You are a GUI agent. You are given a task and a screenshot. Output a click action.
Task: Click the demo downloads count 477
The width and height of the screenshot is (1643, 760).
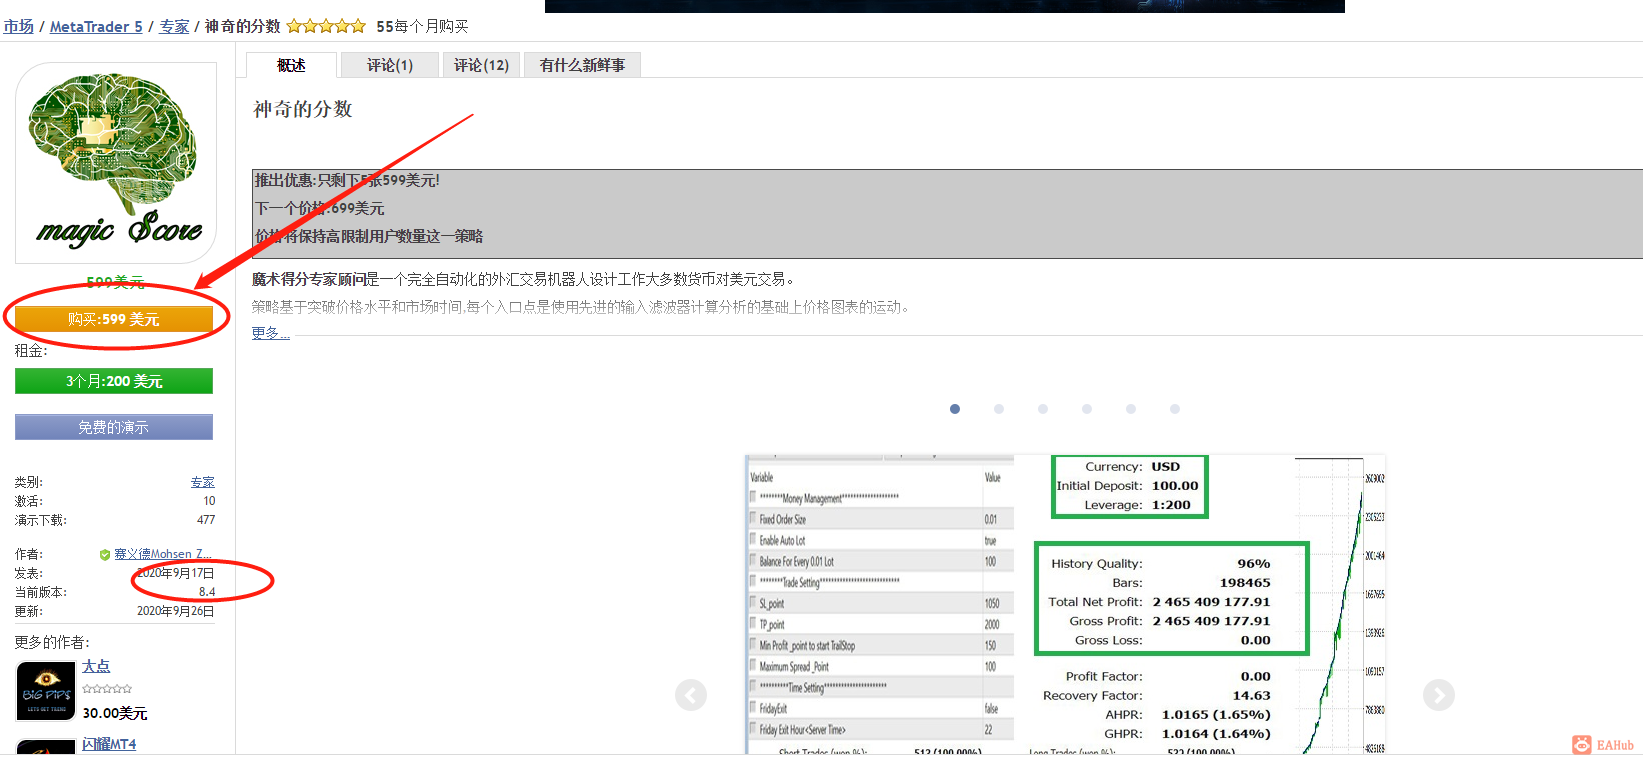pyautogui.click(x=206, y=520)
